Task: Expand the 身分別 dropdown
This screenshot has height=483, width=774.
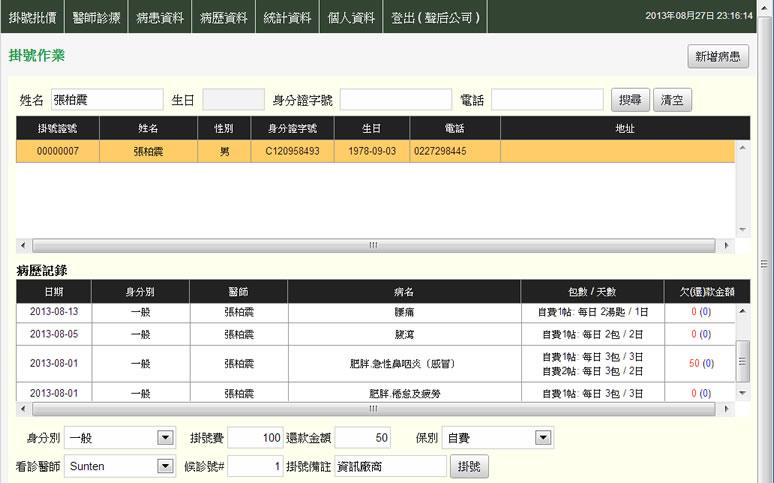Action: [x=165, y=438]
